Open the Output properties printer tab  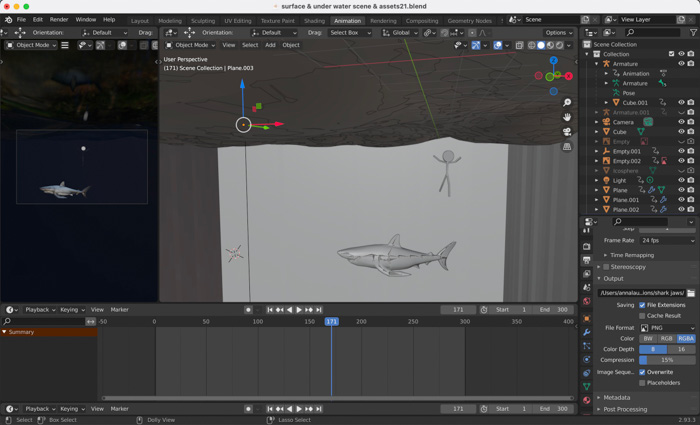587,260
